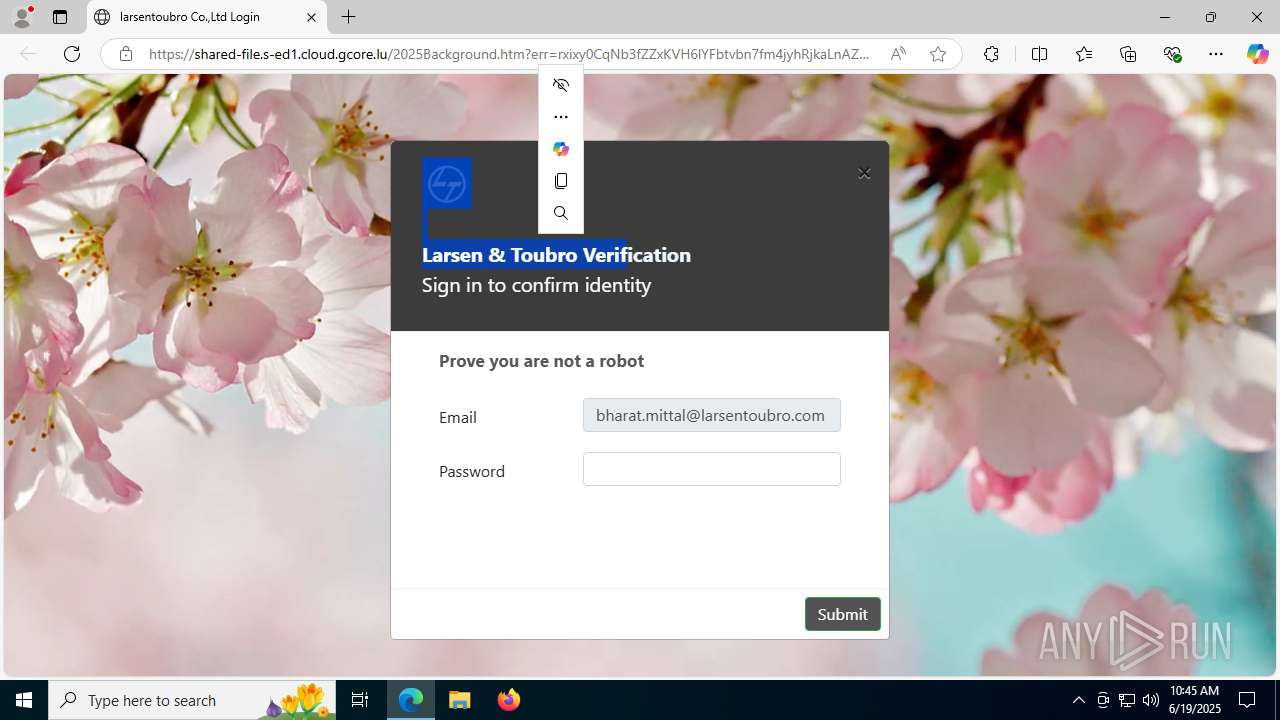Launch Firefox from taskbar
The height and width of the screenshot is (720, 1280).
(x=509, y=700)
